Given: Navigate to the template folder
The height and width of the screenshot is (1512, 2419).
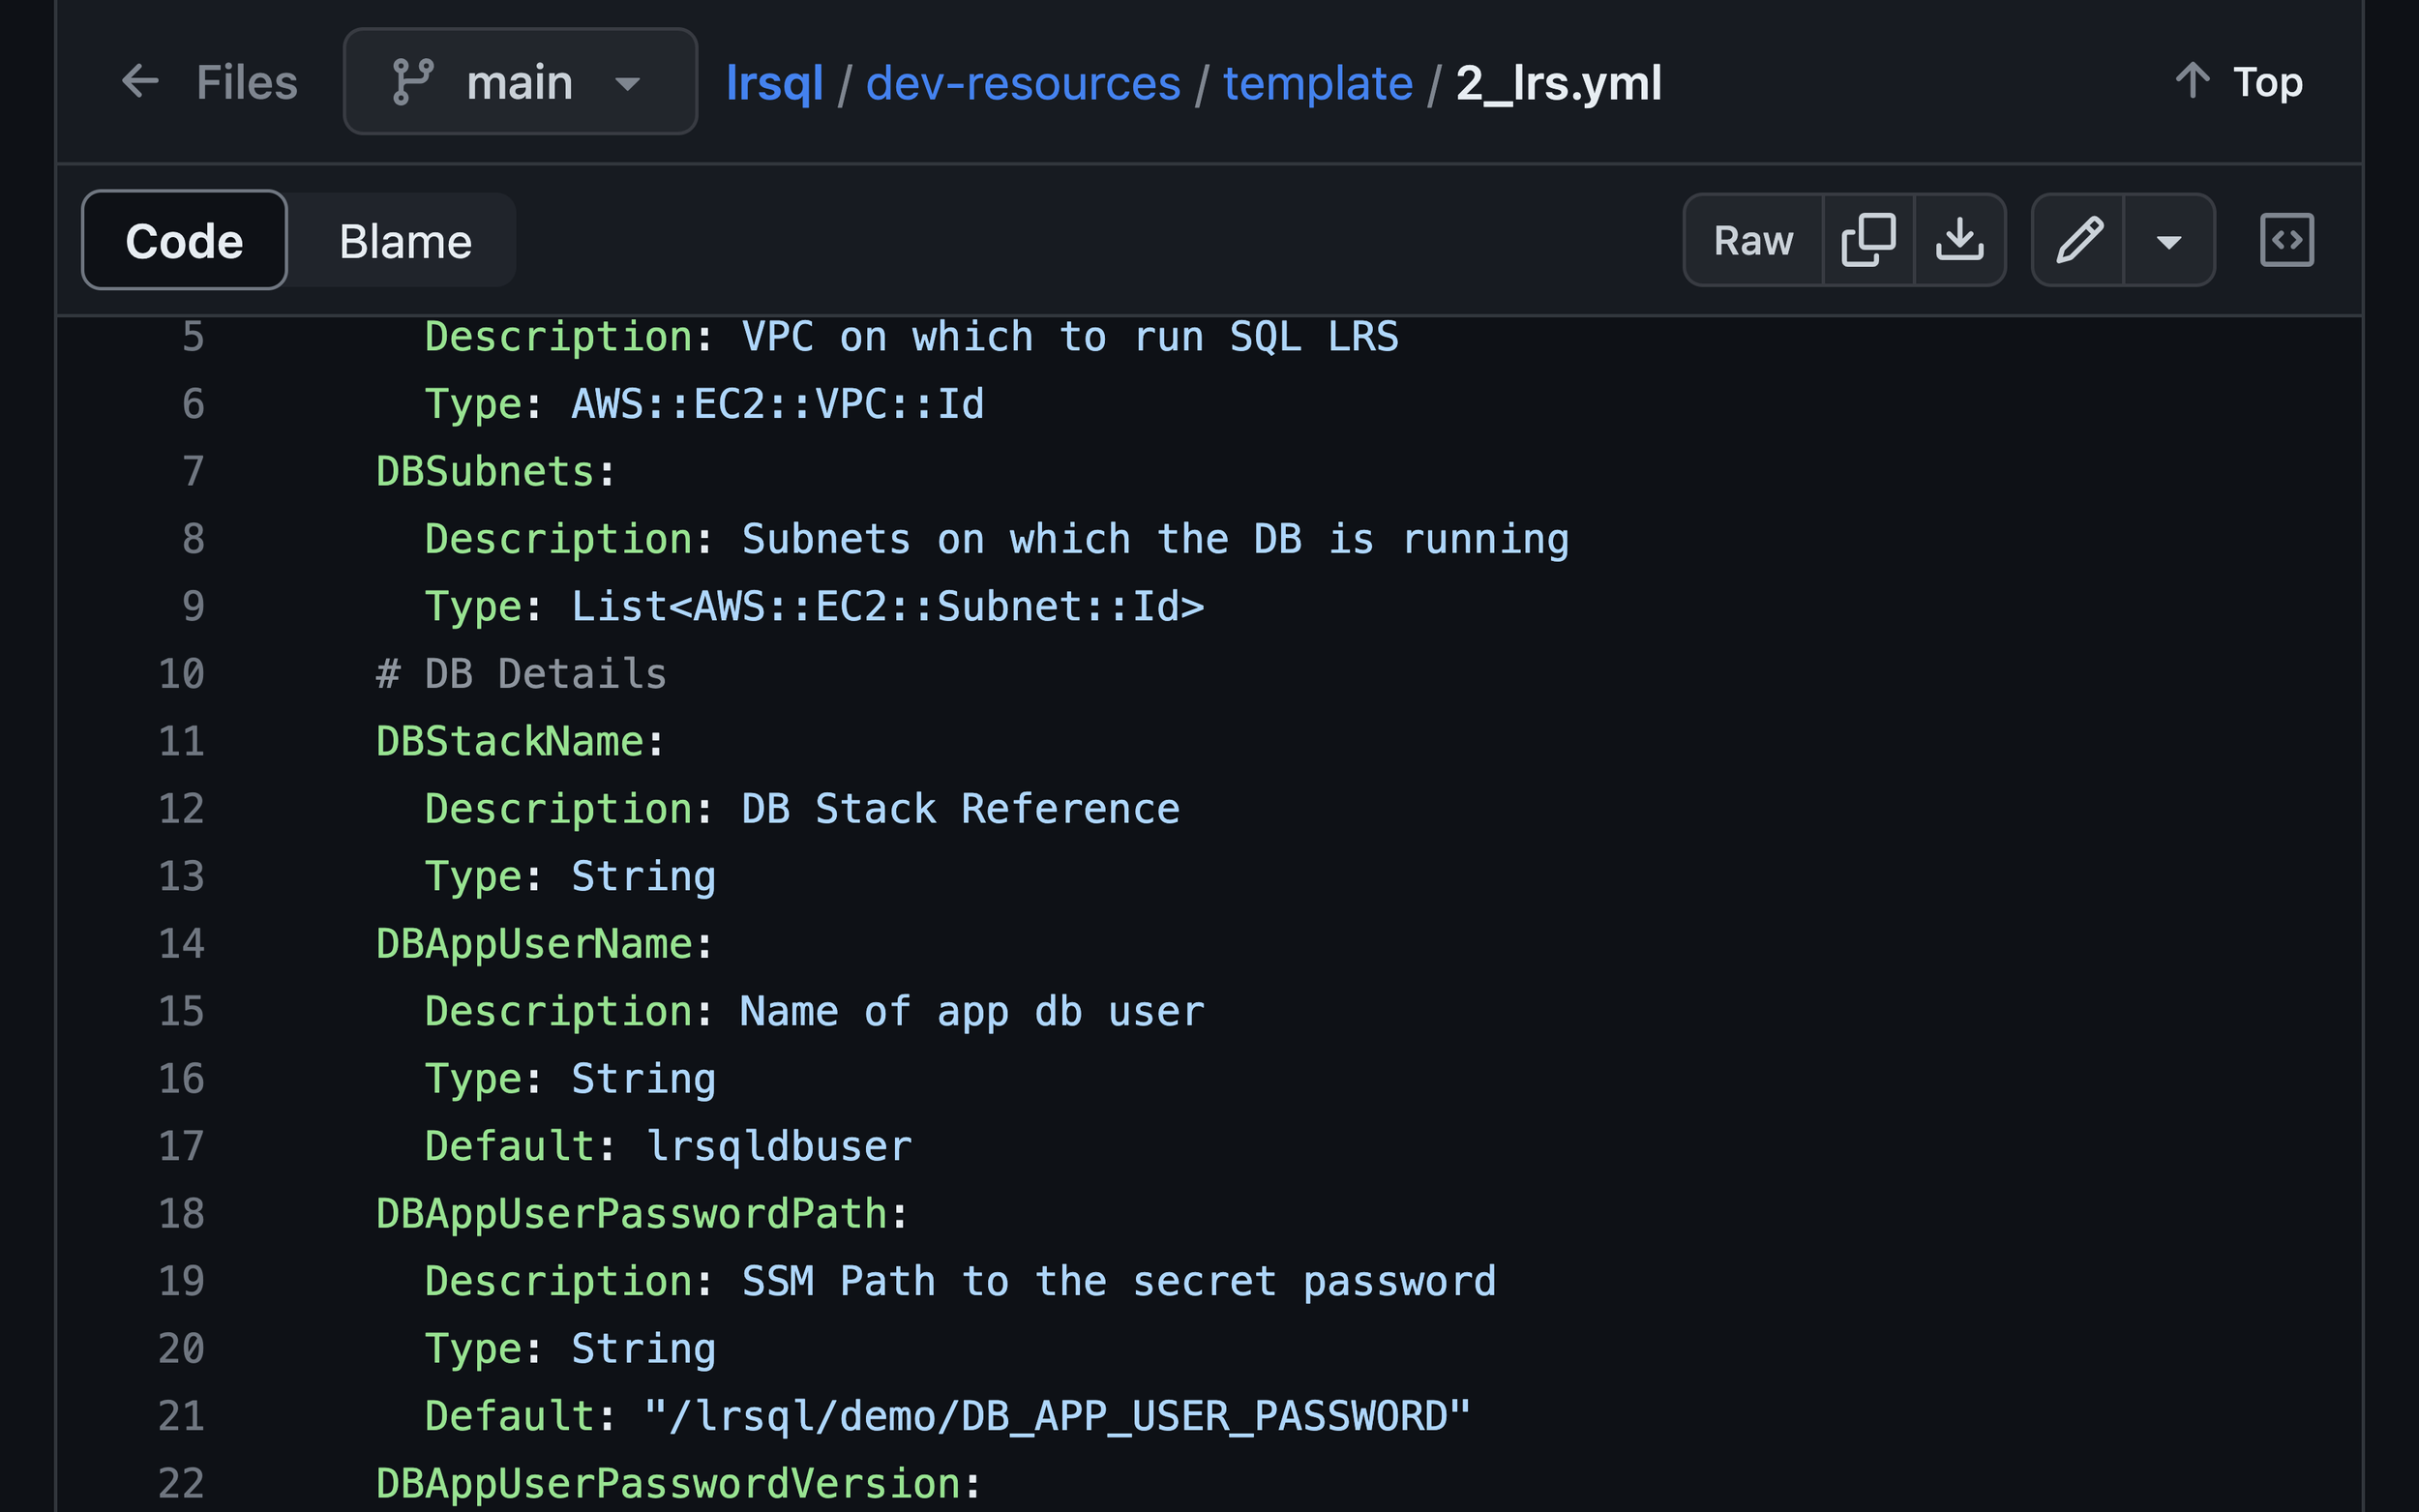Looking at the screenshot, I should coord(1318,83).
